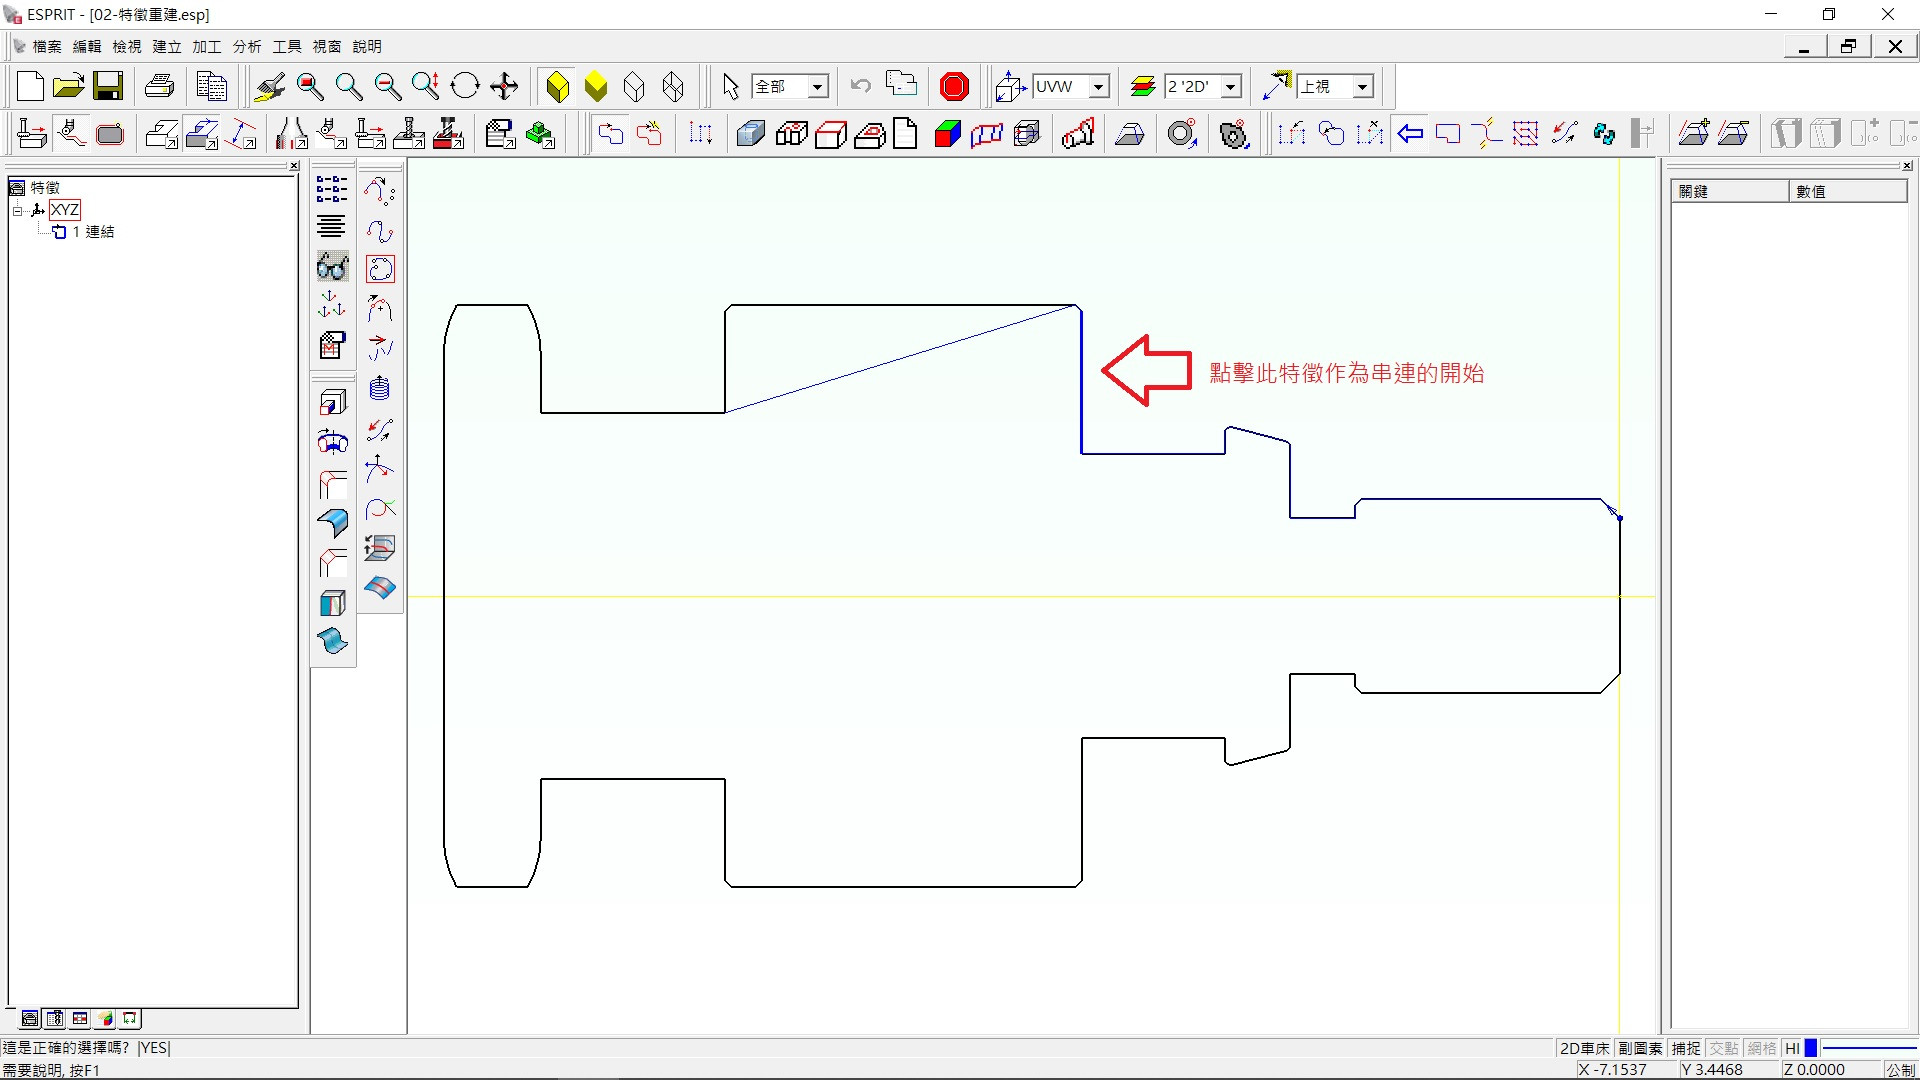Collapse the XYZ tree node
This screenshot has height=1080, width=1920.
[x=17, y=210]
